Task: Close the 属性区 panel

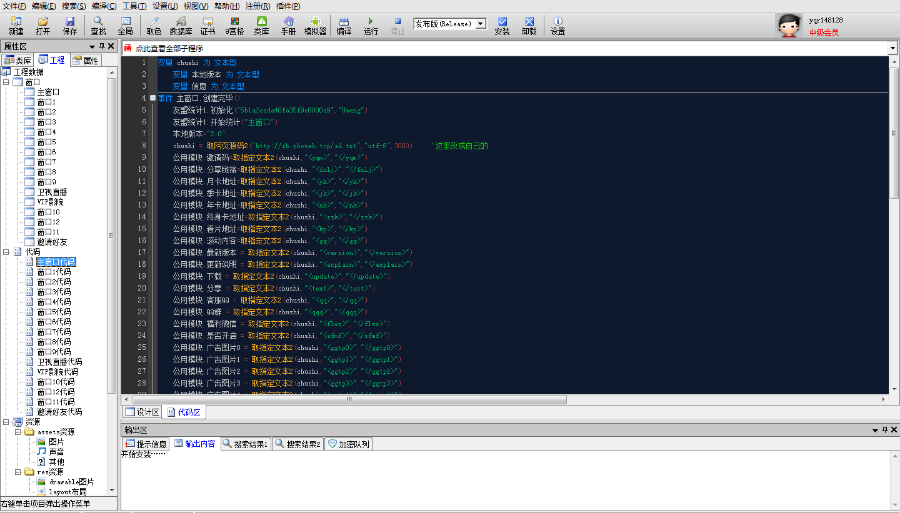Action: pyautogui.click(x=111, y=46)
